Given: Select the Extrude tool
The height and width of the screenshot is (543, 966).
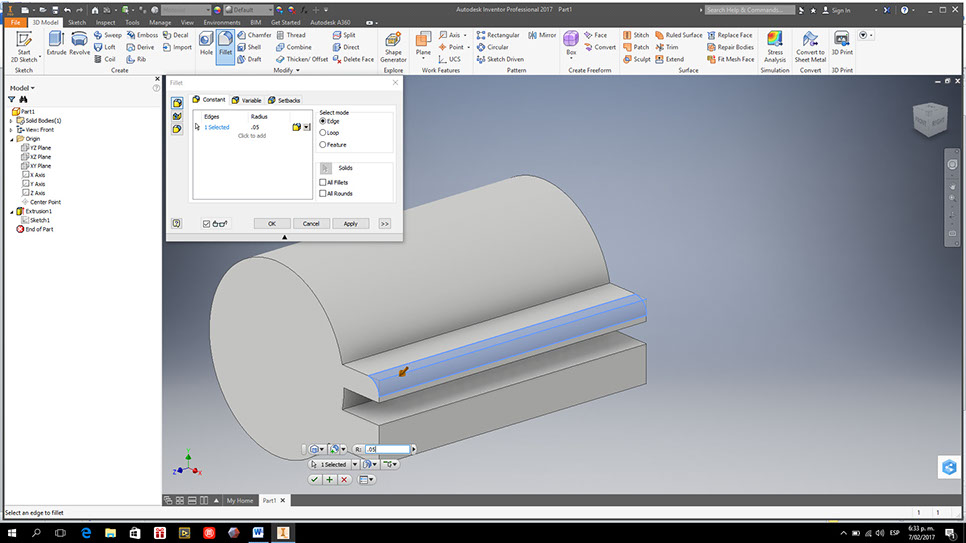Looking at the screenshot, I should [55, 43].
